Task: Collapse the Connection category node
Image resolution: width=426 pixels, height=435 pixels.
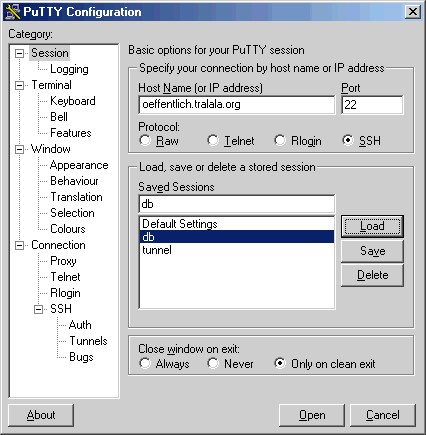Action: pos(20,245)
